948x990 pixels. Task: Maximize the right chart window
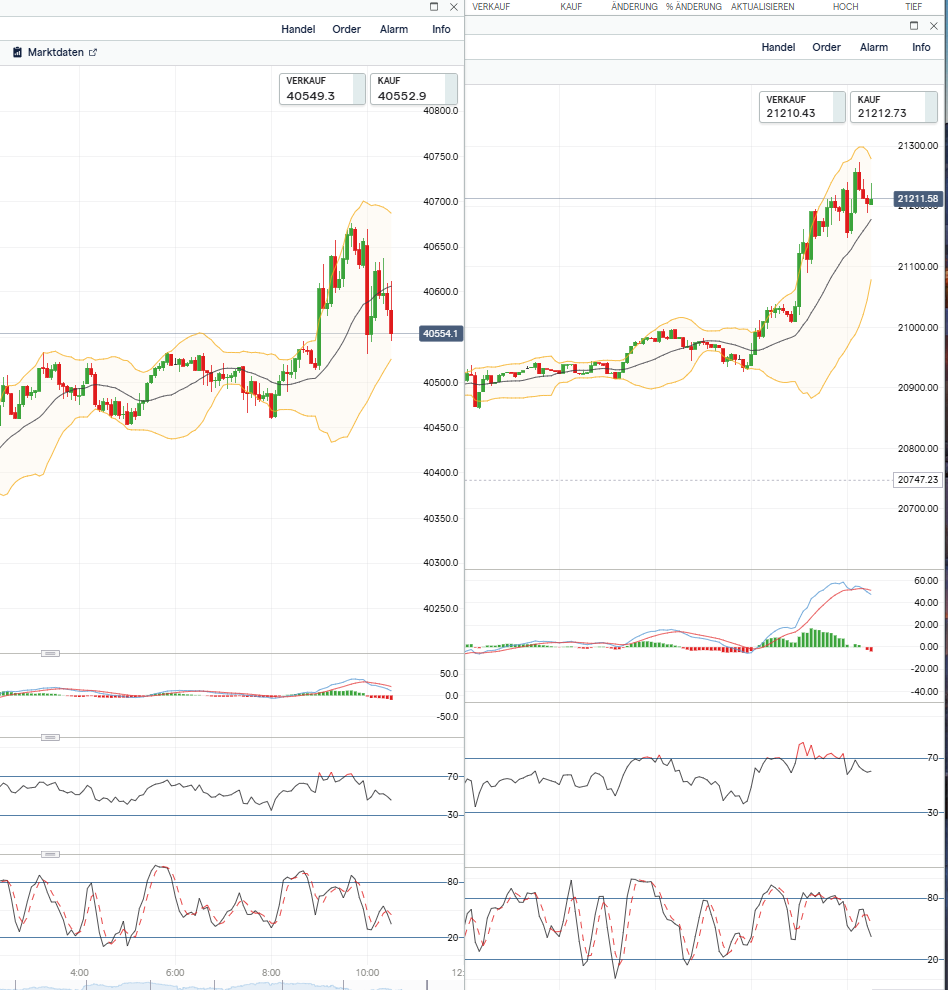point(914,26)
